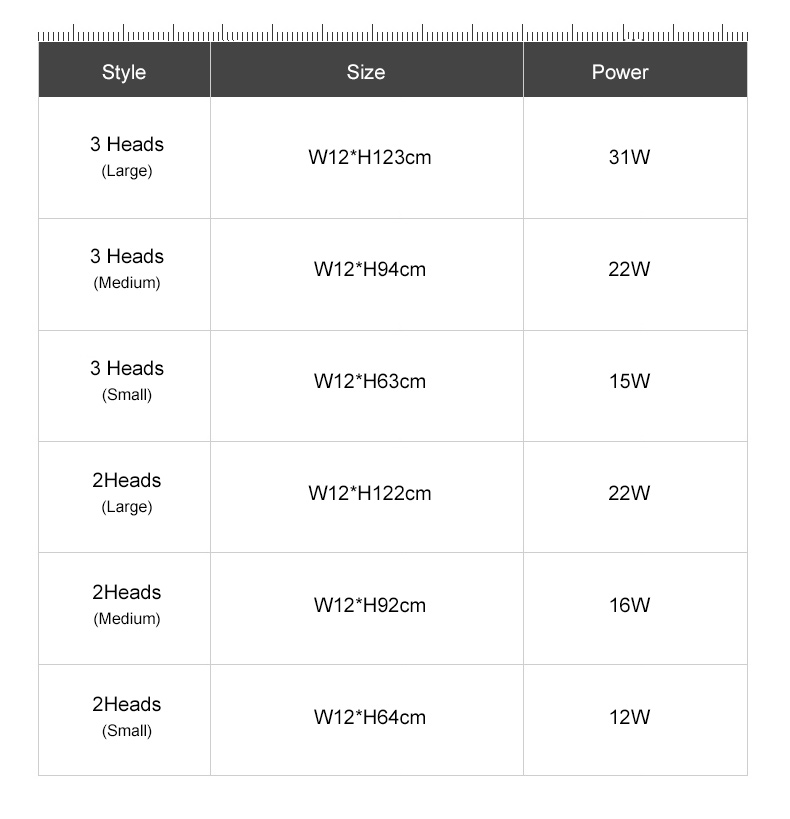
Task: Select the 2Heads (Medium) style cell
Action: (x=124, y=609)
